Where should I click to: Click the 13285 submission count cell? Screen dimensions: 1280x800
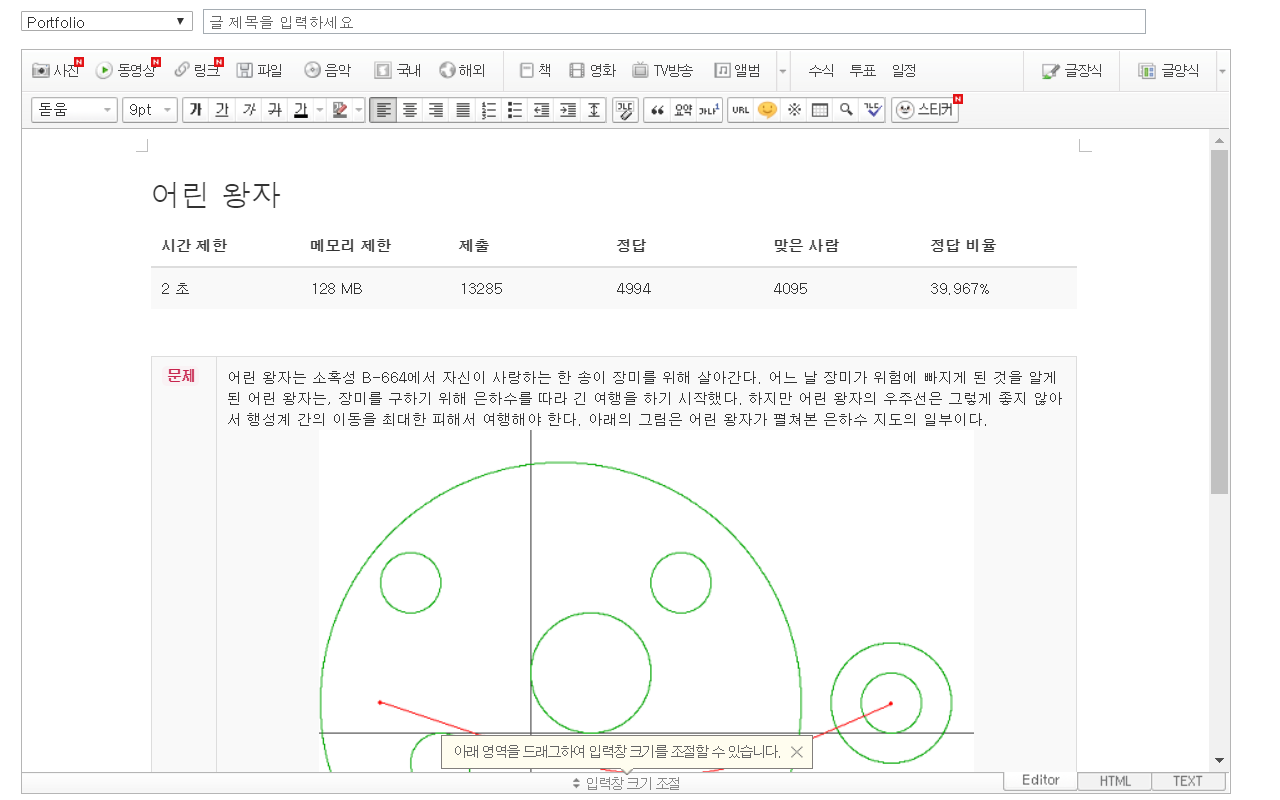click(x=481, y=289)
